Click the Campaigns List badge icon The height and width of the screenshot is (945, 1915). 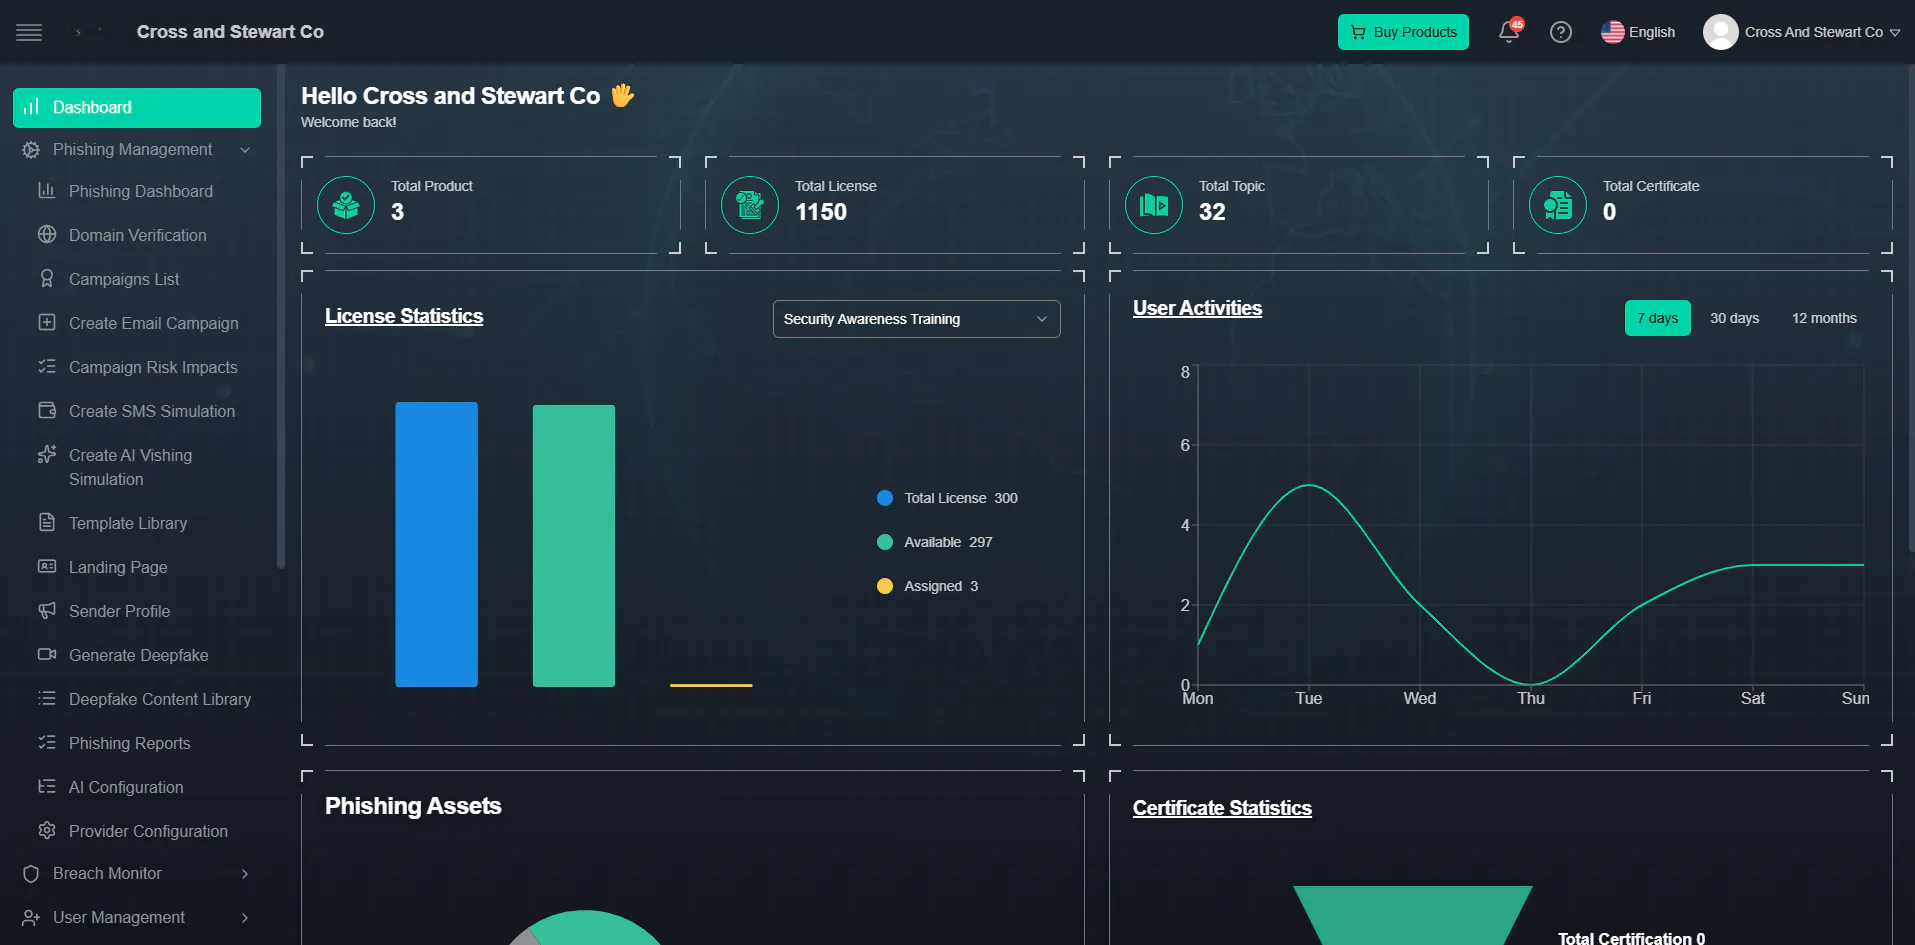(47, 279)
